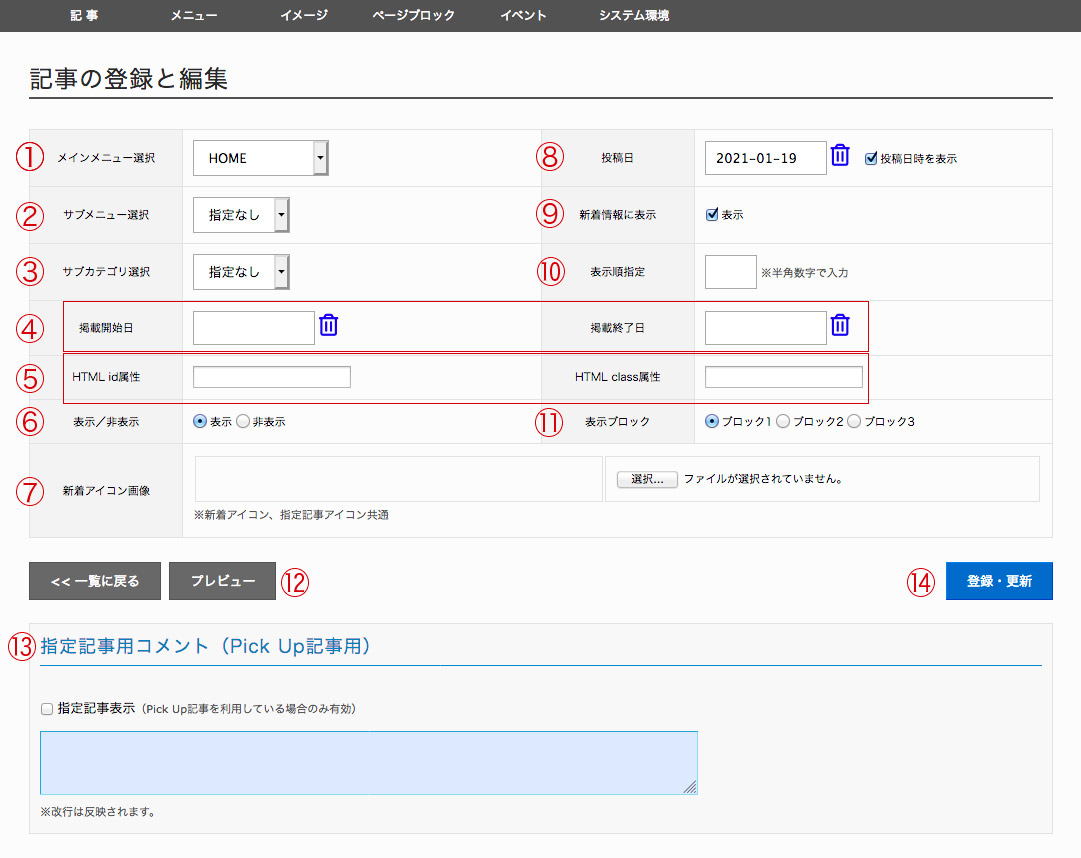The height and width of the screenshot is (858, 1081).
Task: Choose ブロック2 radio option
Action: click(x=783, y=422)
